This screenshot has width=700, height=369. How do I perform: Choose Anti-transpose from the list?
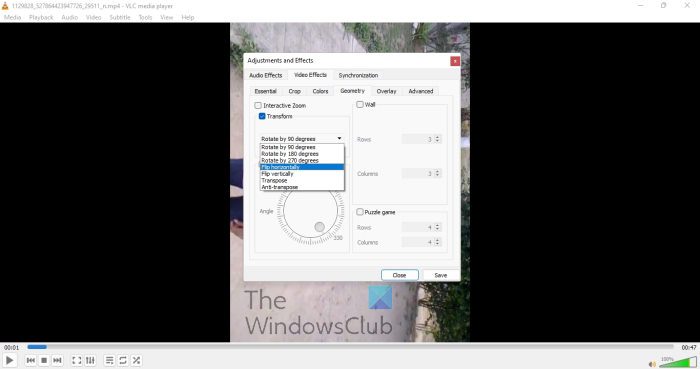[x=302, y=187]
